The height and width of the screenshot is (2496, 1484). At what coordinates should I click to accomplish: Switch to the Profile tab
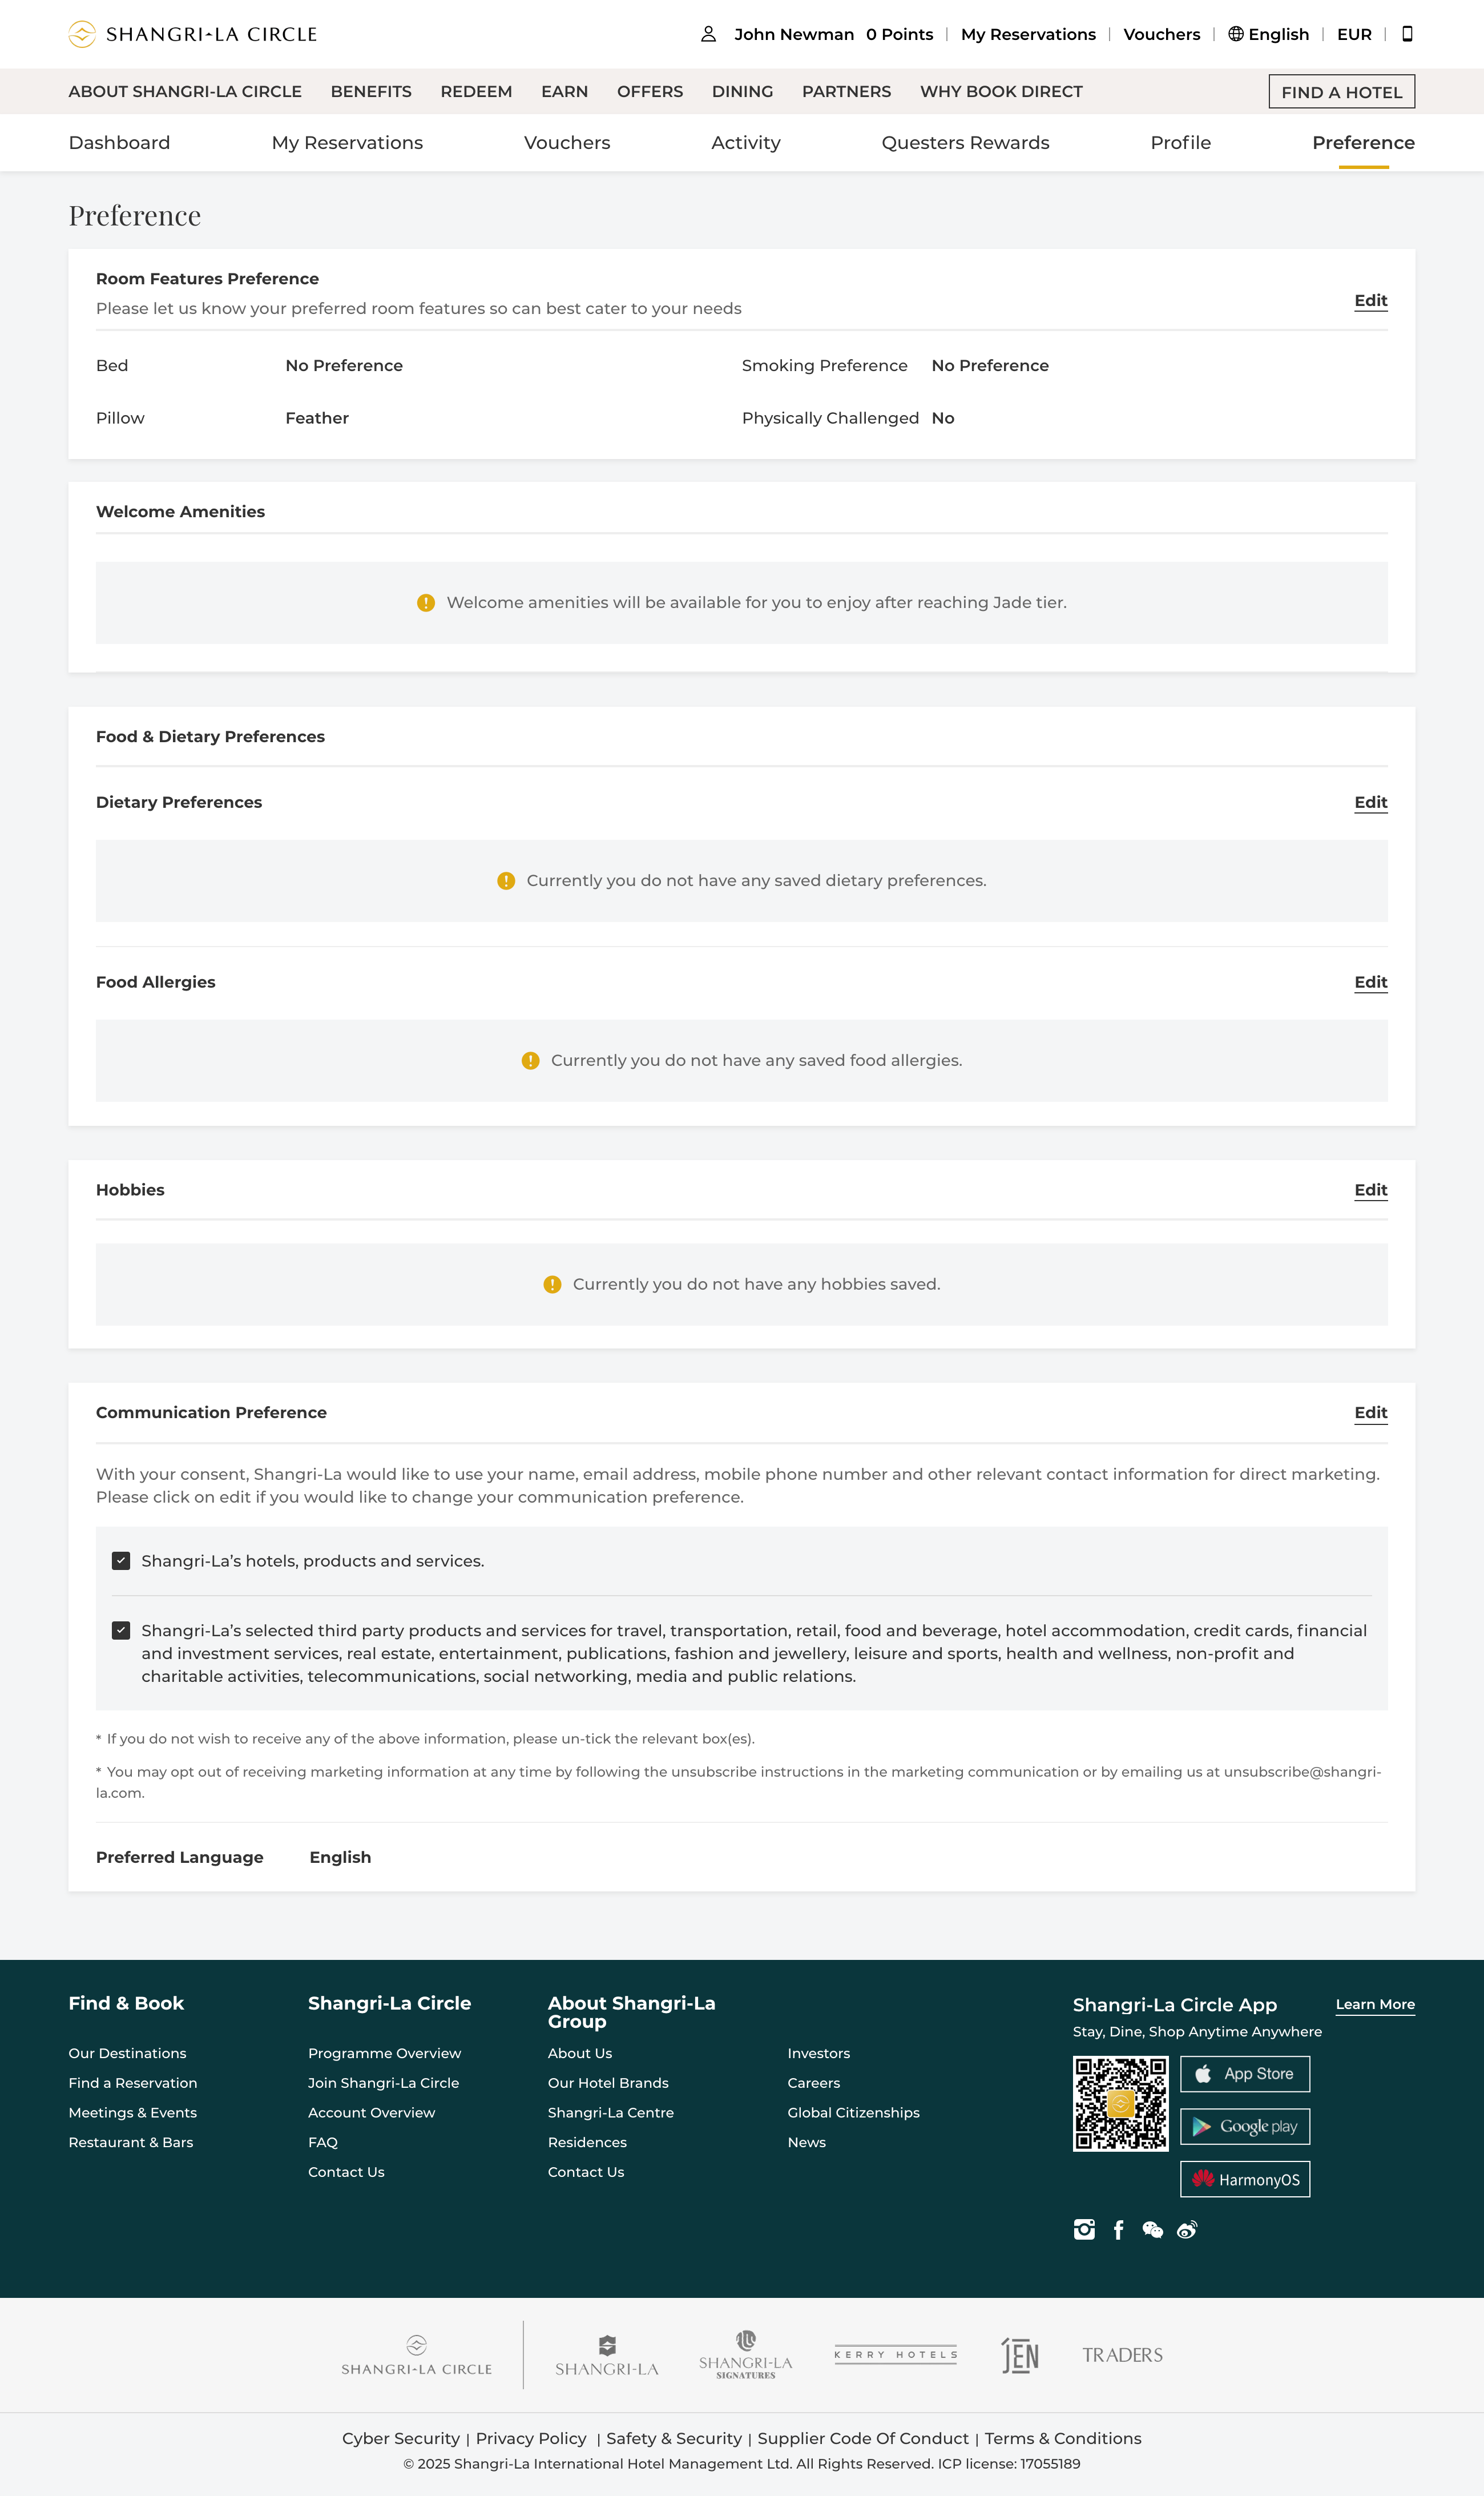pos(1180,143)
